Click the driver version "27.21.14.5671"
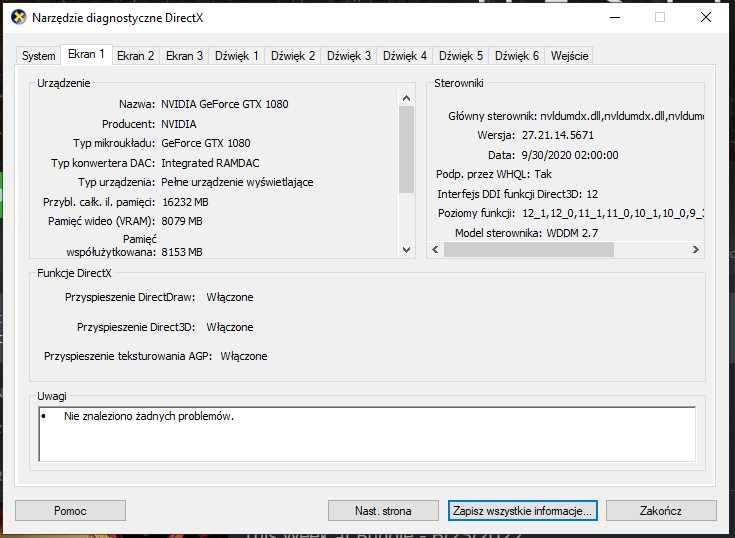Image resolution: width=735 pixels, height=538 pixels. click(558, 135)
